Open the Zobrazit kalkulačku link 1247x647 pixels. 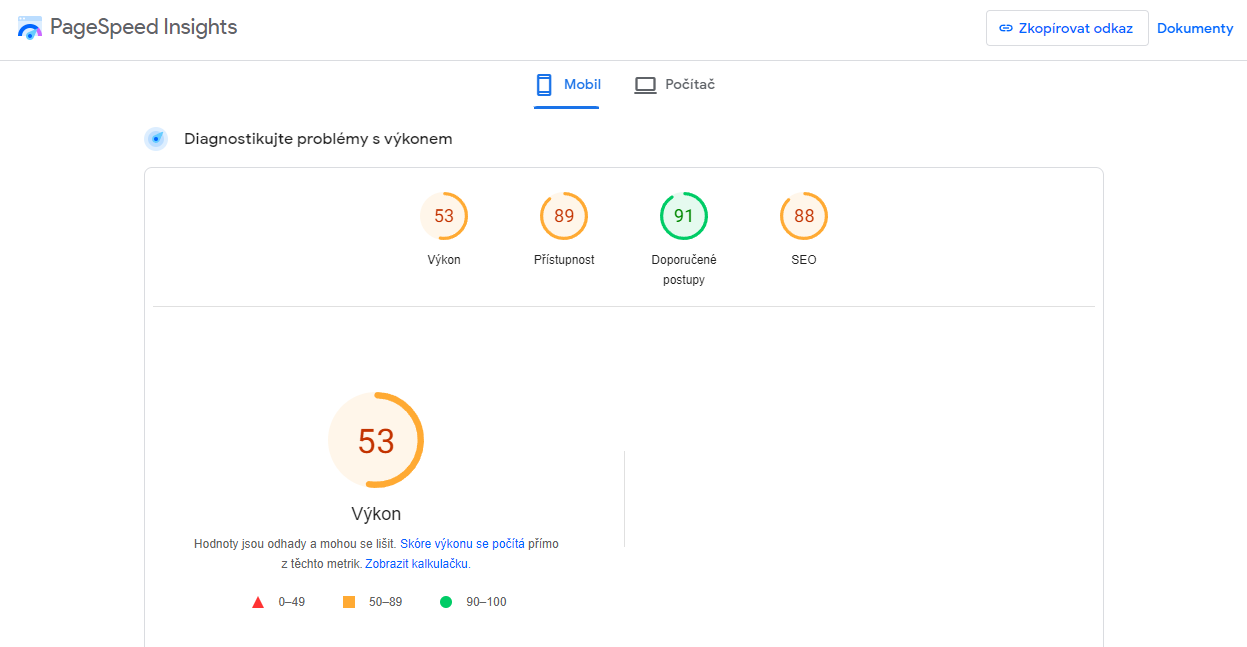[417, 564]
